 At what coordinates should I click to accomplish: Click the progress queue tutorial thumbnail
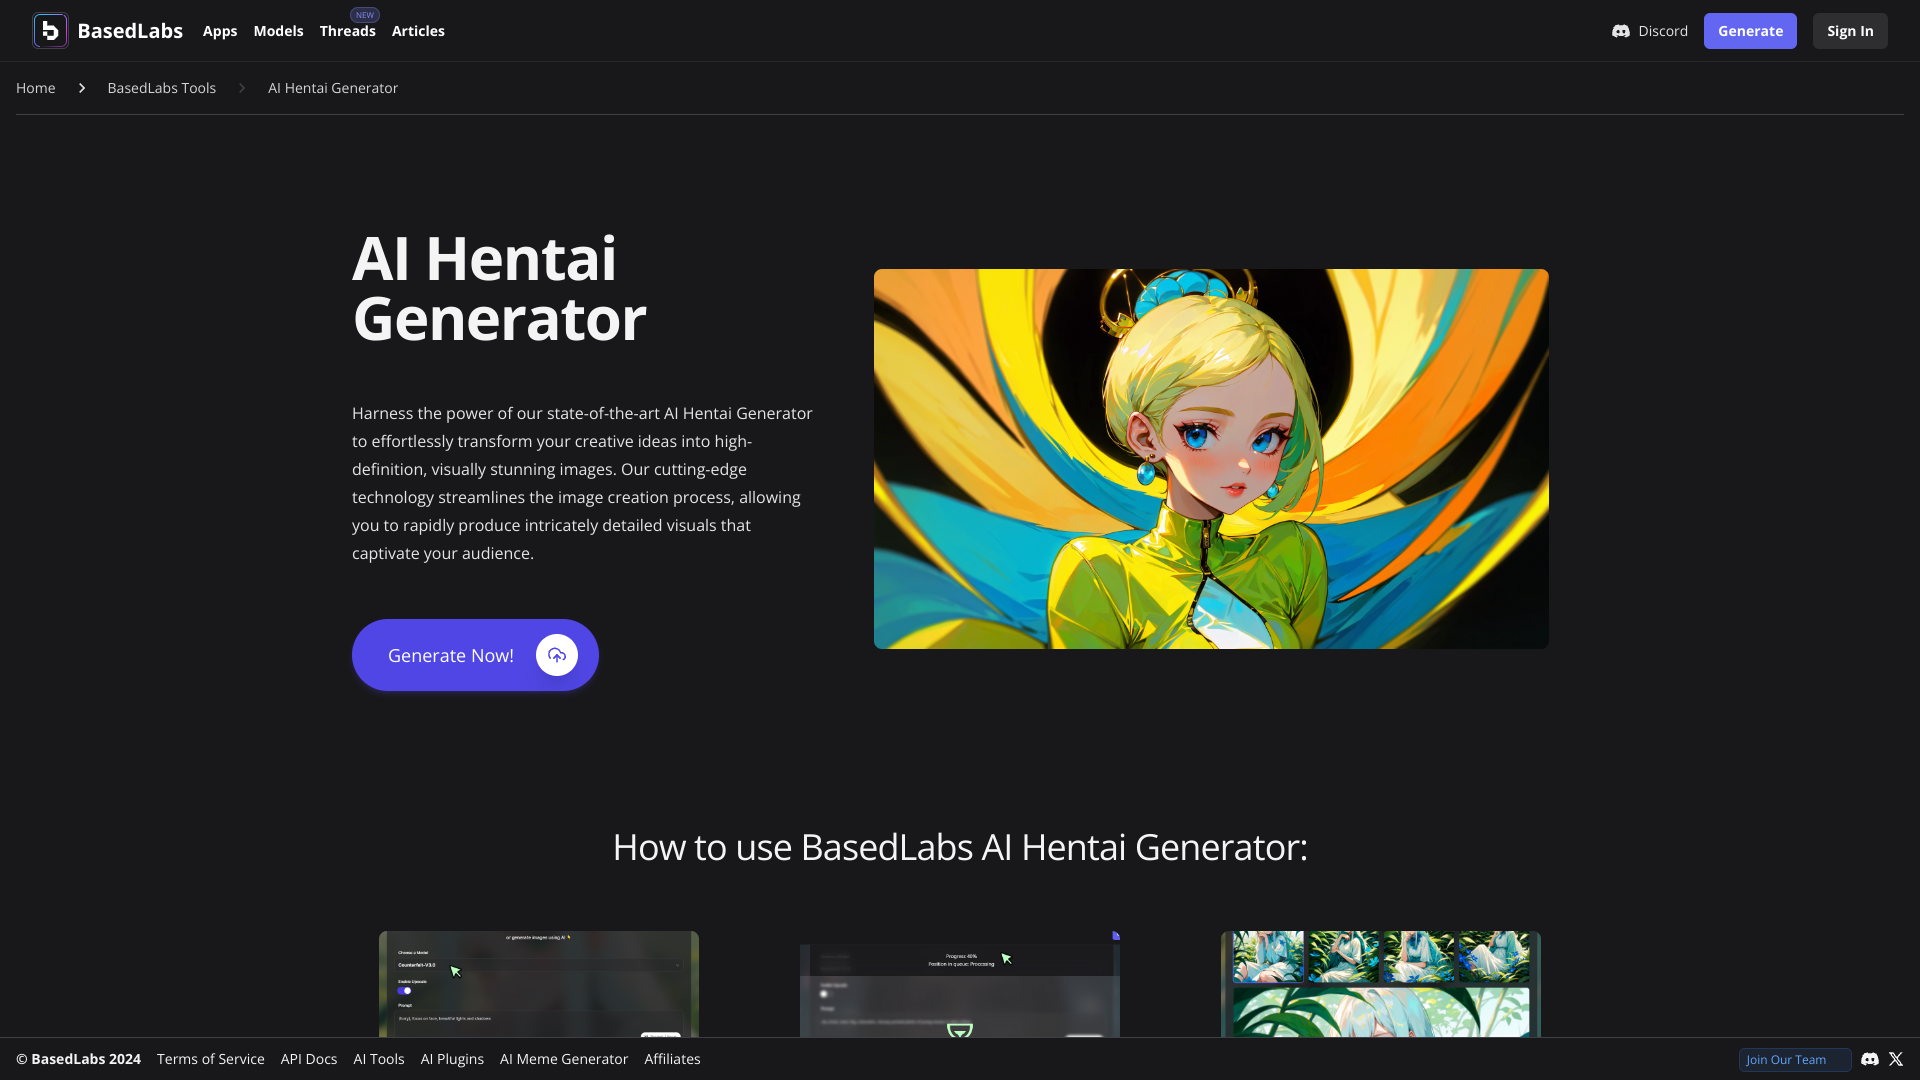pos(960,984)
